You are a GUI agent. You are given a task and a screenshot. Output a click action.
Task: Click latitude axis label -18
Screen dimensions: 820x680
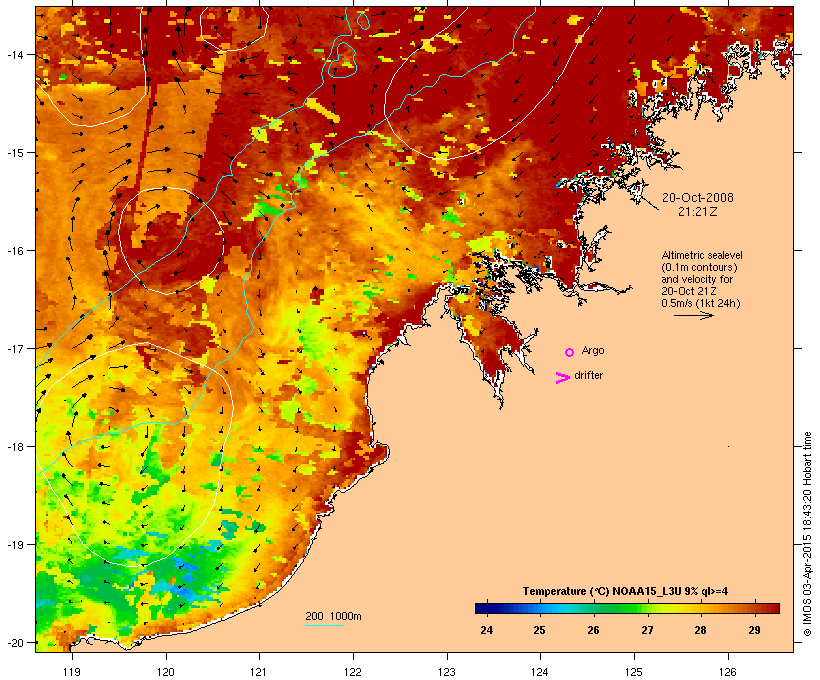pyautogui.click(x=14, y=447)
